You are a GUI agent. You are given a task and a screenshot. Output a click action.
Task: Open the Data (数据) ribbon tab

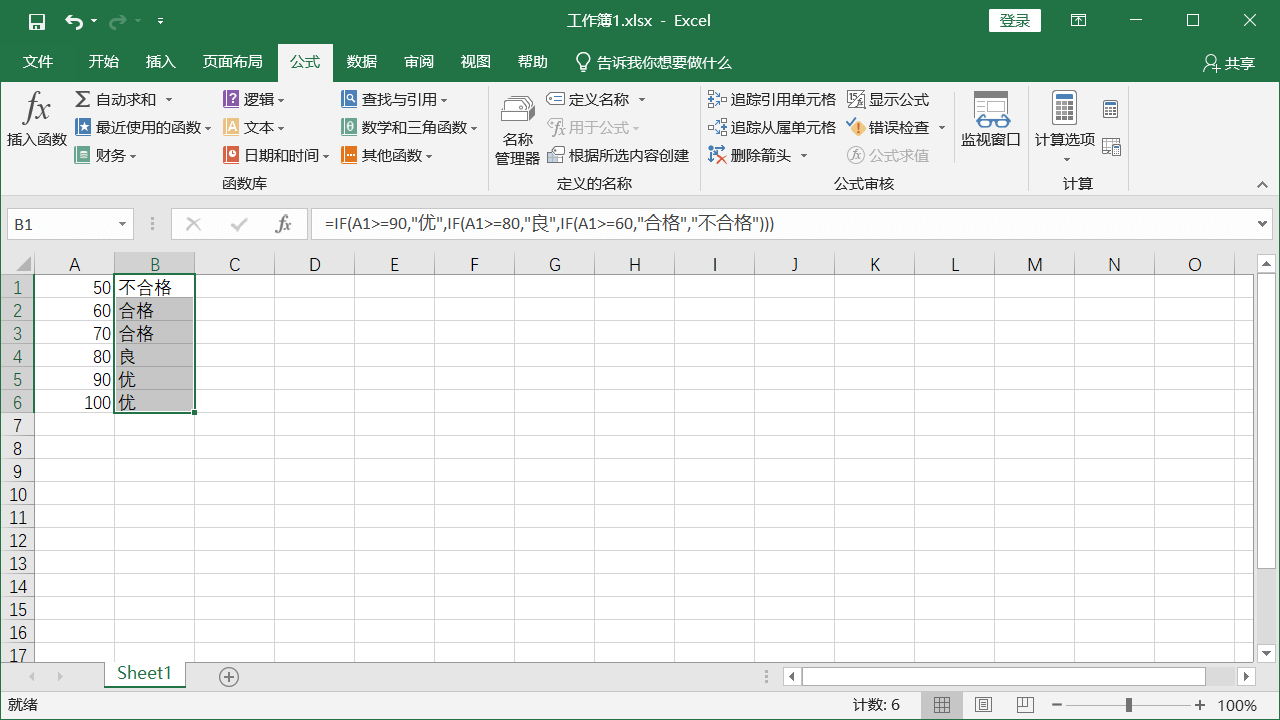pos(362,62)
